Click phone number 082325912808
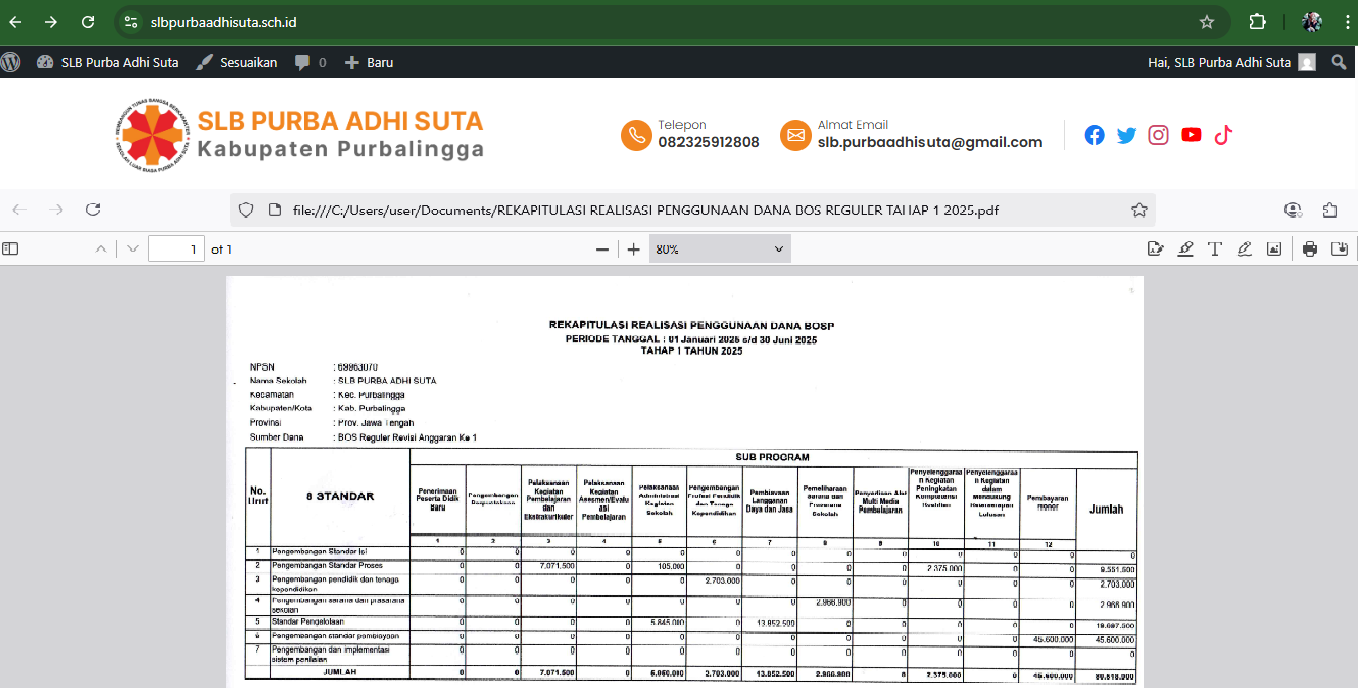 (x=708, y=142)
